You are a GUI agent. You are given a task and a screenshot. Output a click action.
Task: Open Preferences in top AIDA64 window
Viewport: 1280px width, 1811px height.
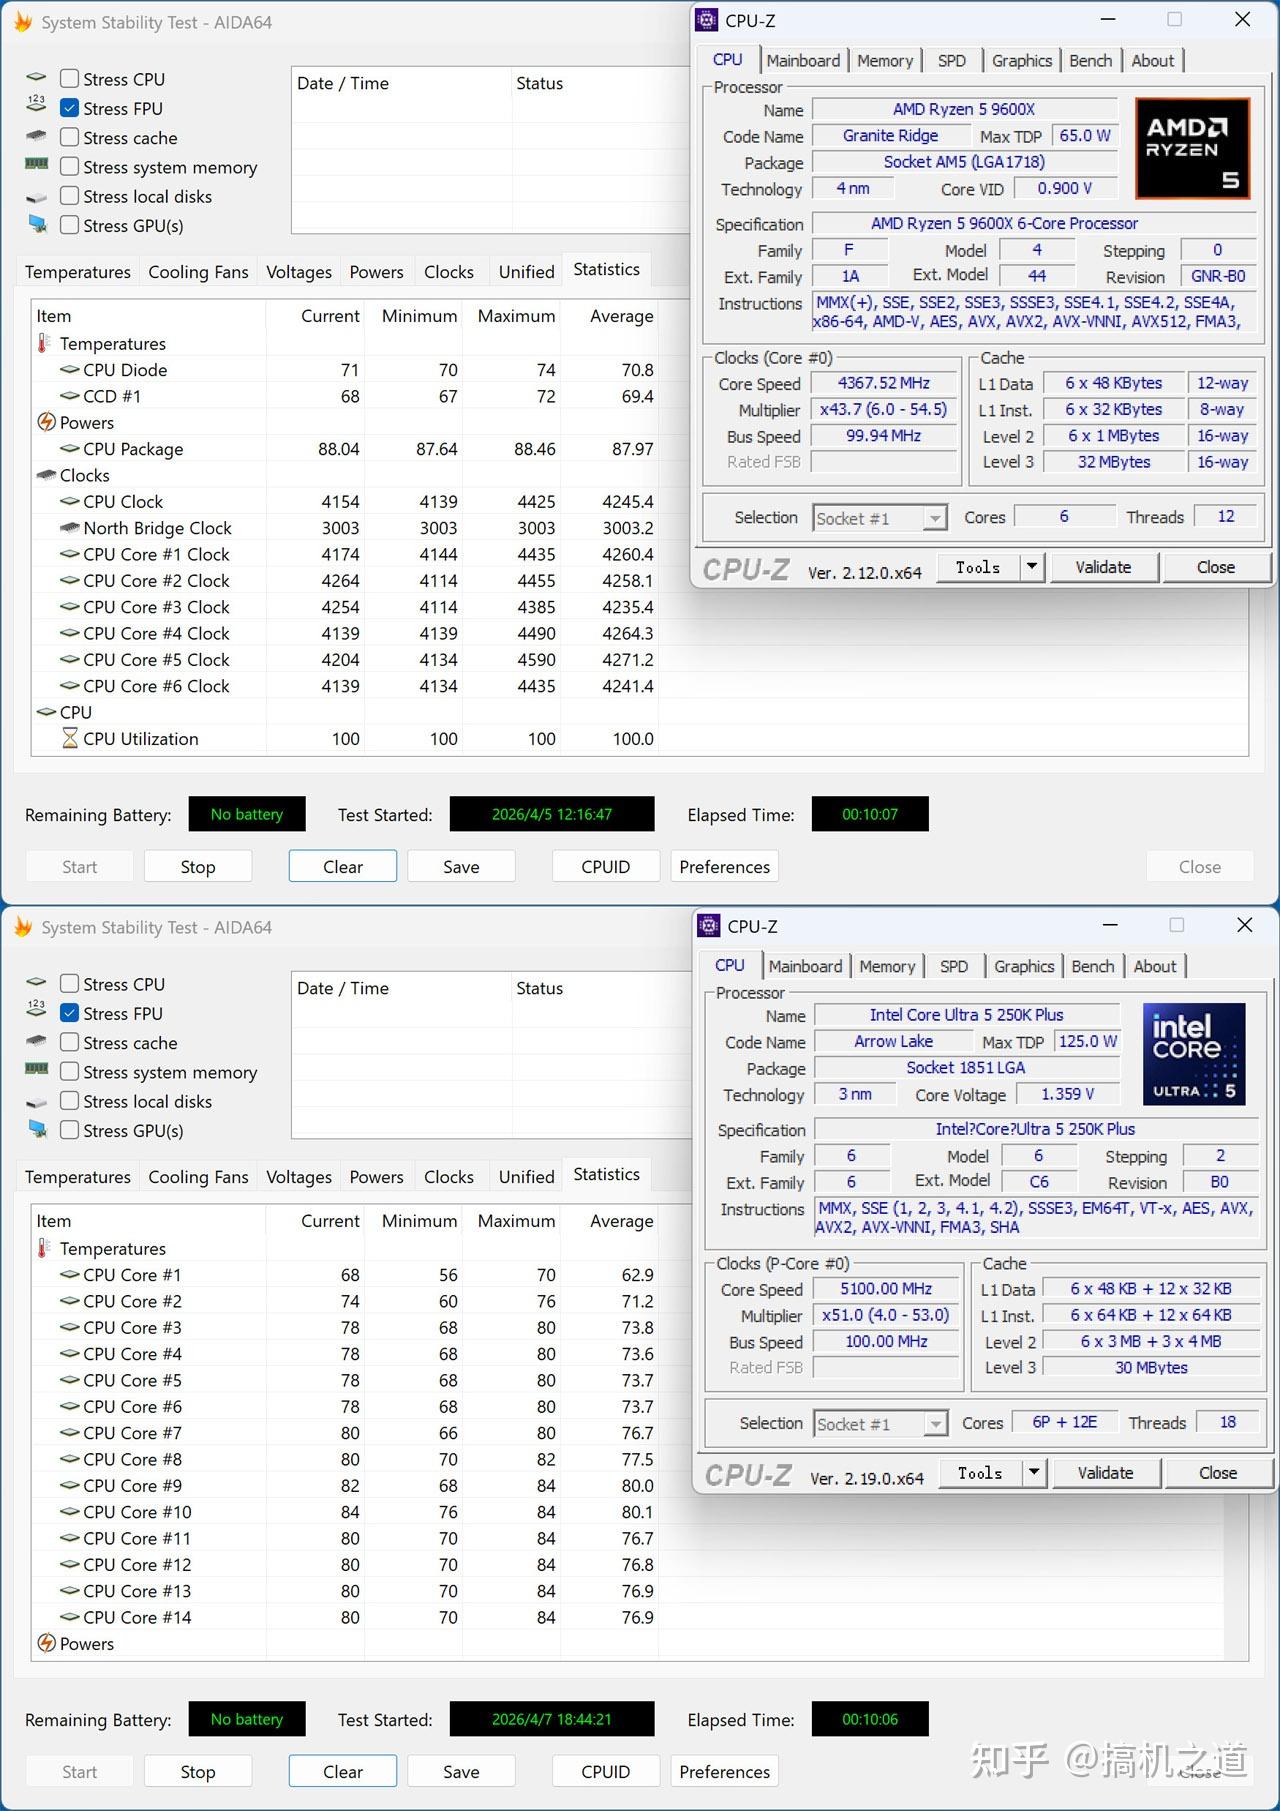pyautogui.click(x=725, y=867)
